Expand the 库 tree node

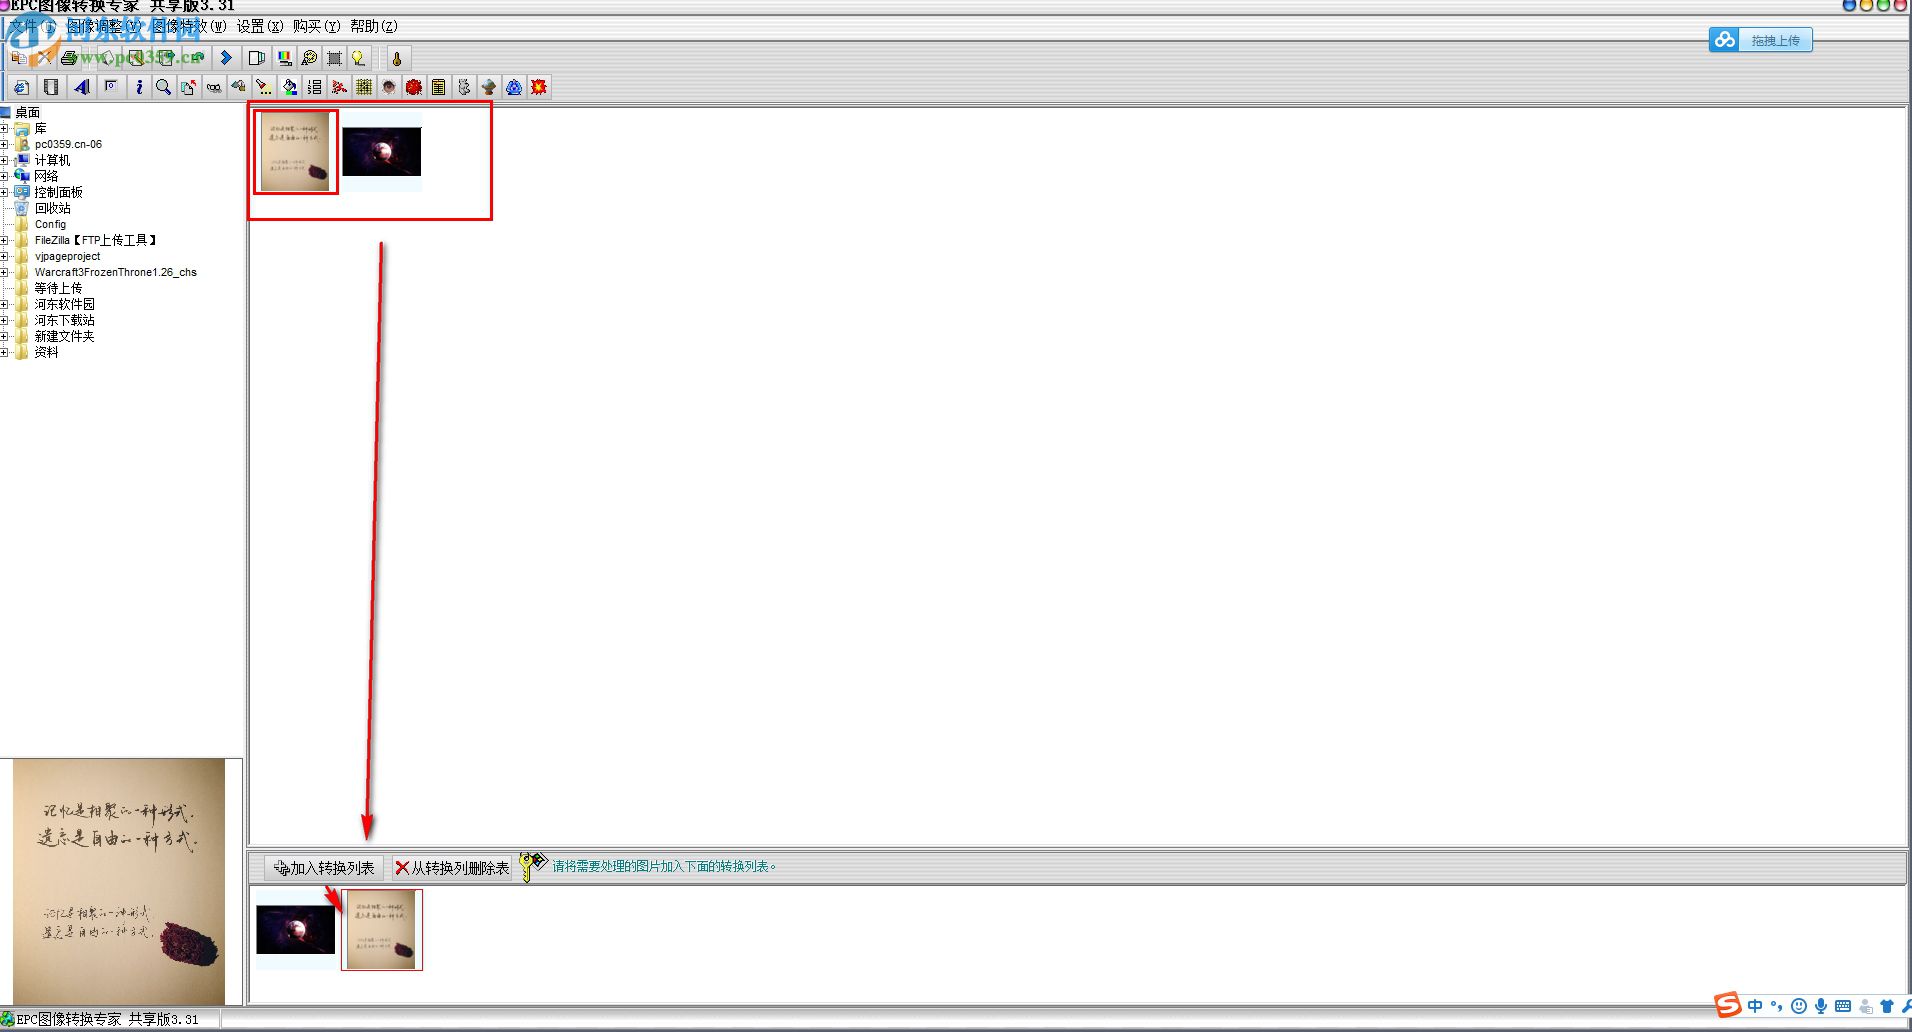(5, 128)
